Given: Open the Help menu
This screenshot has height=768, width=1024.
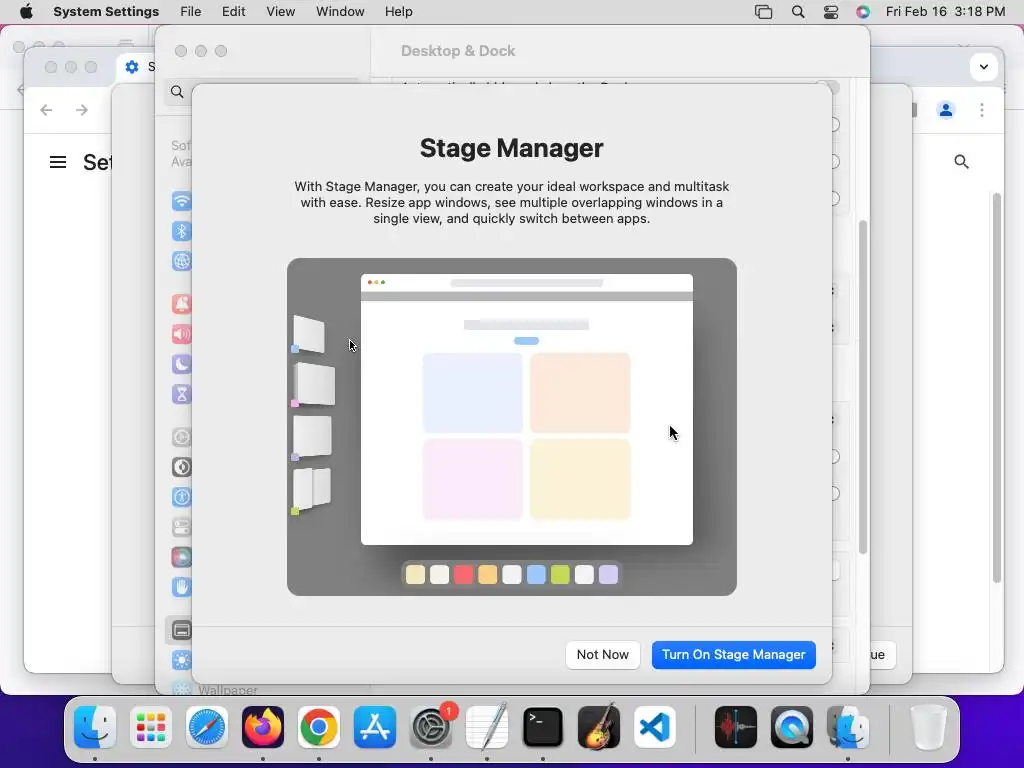Looking at the screenshot, I should tap(398, 12).
